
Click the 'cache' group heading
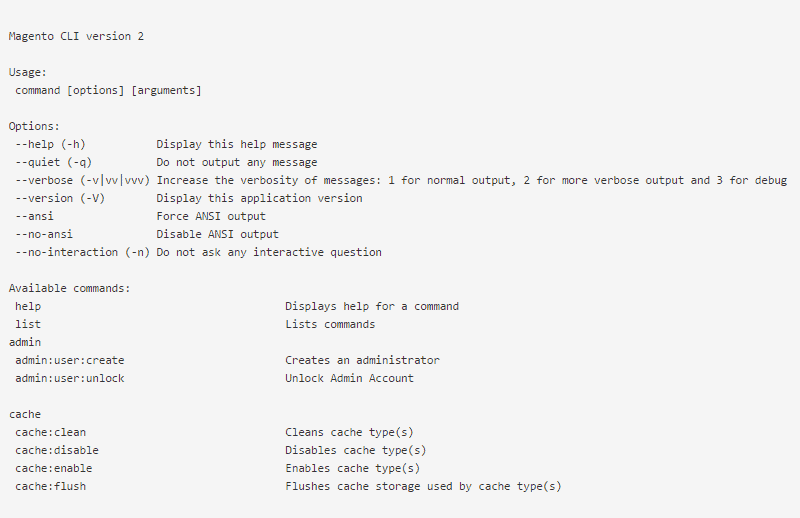(x=24, y=415)
